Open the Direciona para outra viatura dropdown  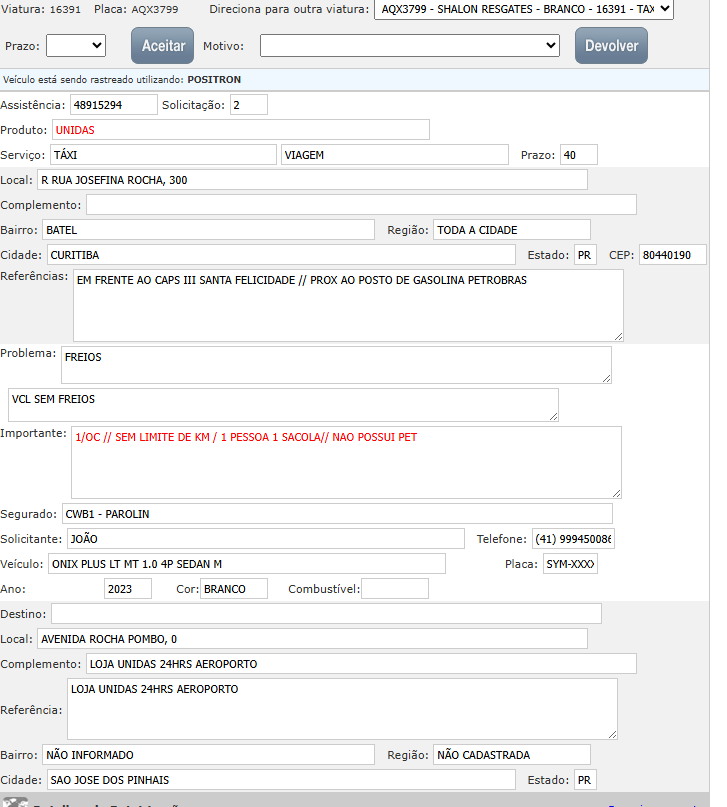click(x=524, y=9)
